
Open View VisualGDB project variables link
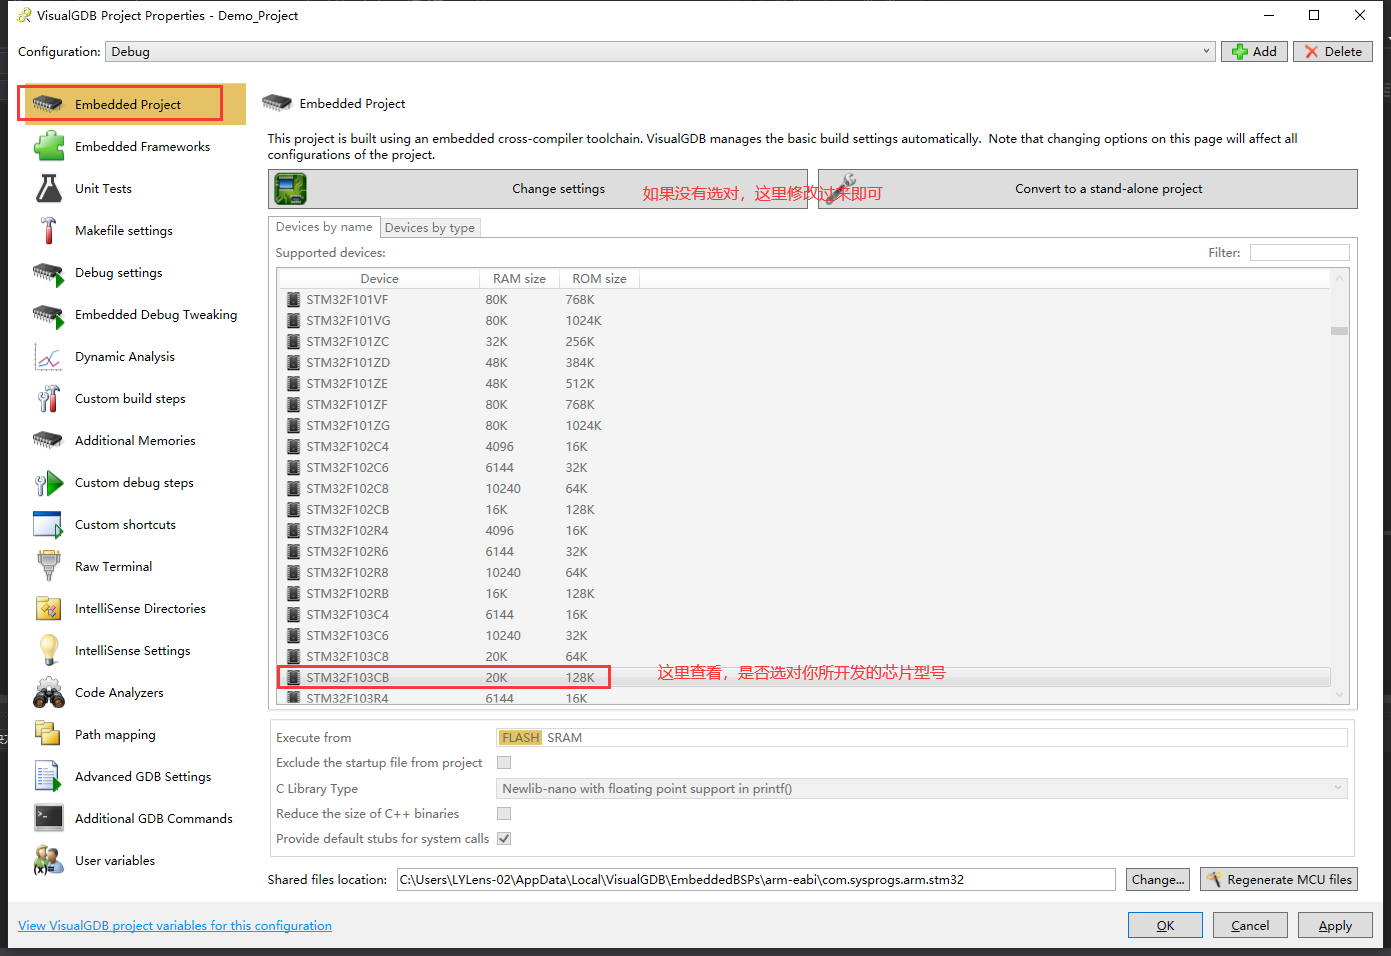tap(175, 926)
